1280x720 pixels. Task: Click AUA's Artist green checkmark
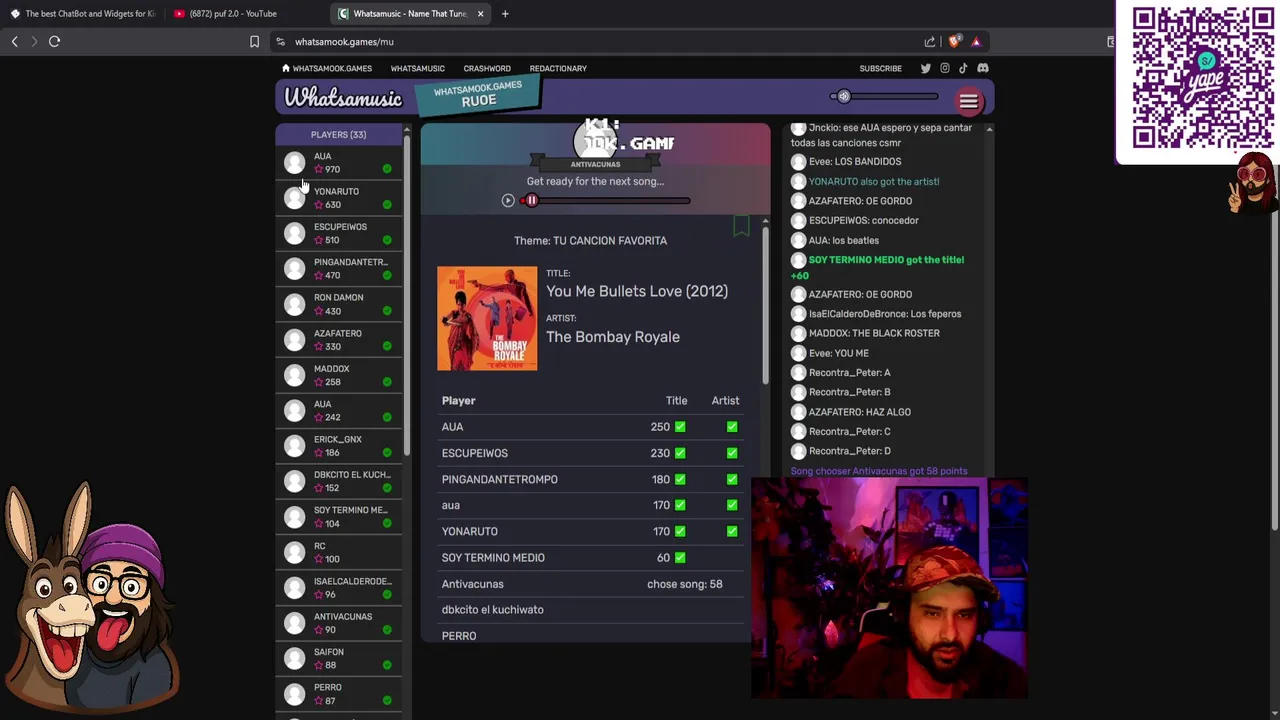click(x=732, y=427)
